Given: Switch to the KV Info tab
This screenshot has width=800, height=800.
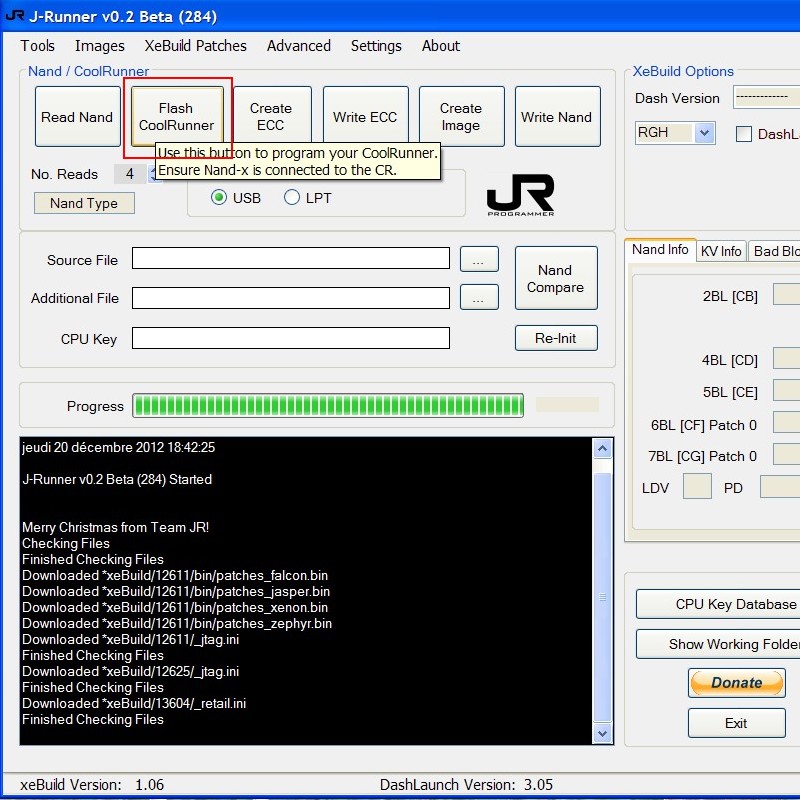Looking at the screenshot, I should tap(721, 251).
